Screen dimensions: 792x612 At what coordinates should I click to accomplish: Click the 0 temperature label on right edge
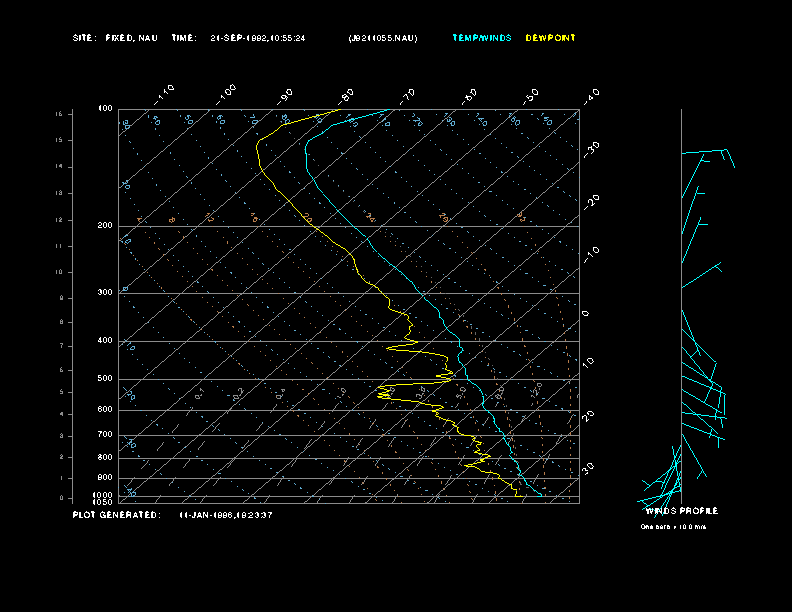pyautogui.click(x=585, y=314)
